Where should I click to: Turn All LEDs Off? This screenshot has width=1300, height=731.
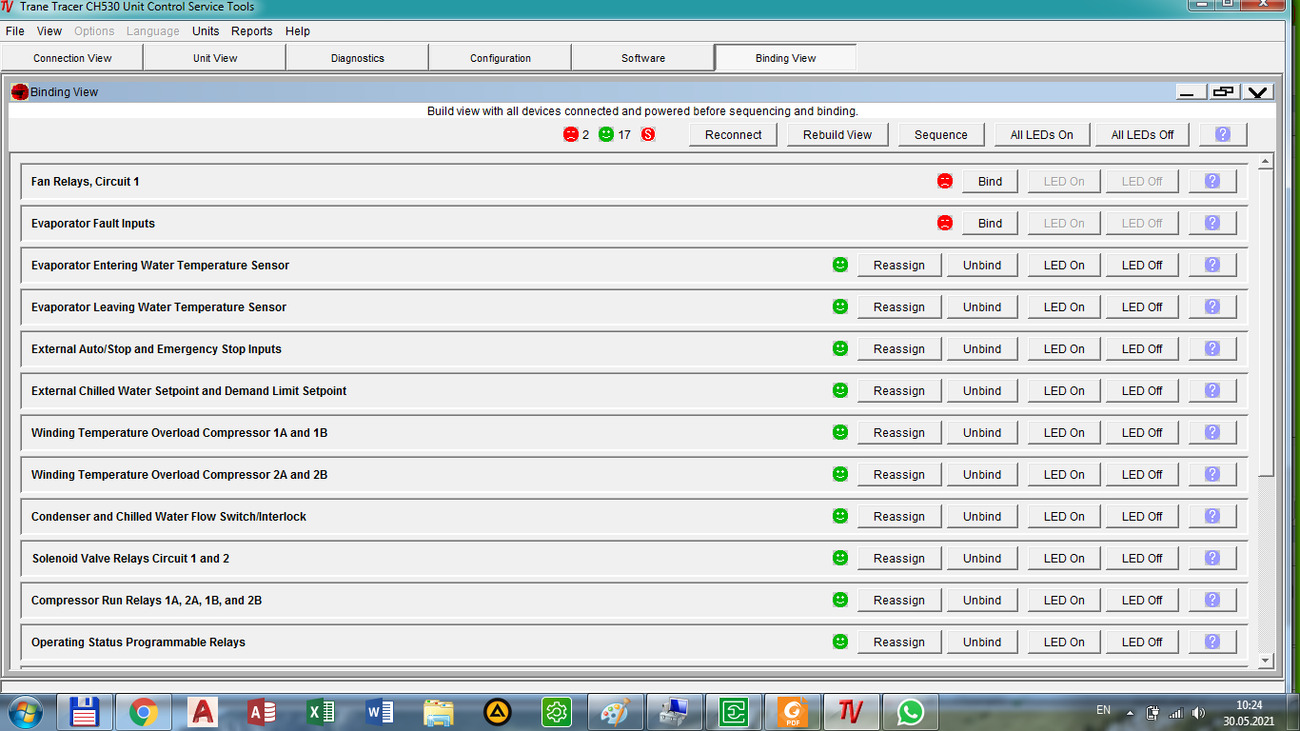(x=1142, y=135)
